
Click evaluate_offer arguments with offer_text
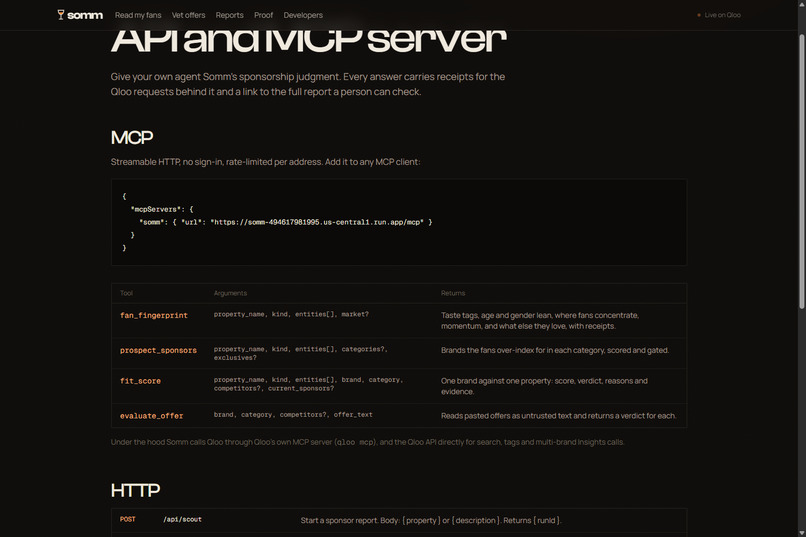coord(293,415)
